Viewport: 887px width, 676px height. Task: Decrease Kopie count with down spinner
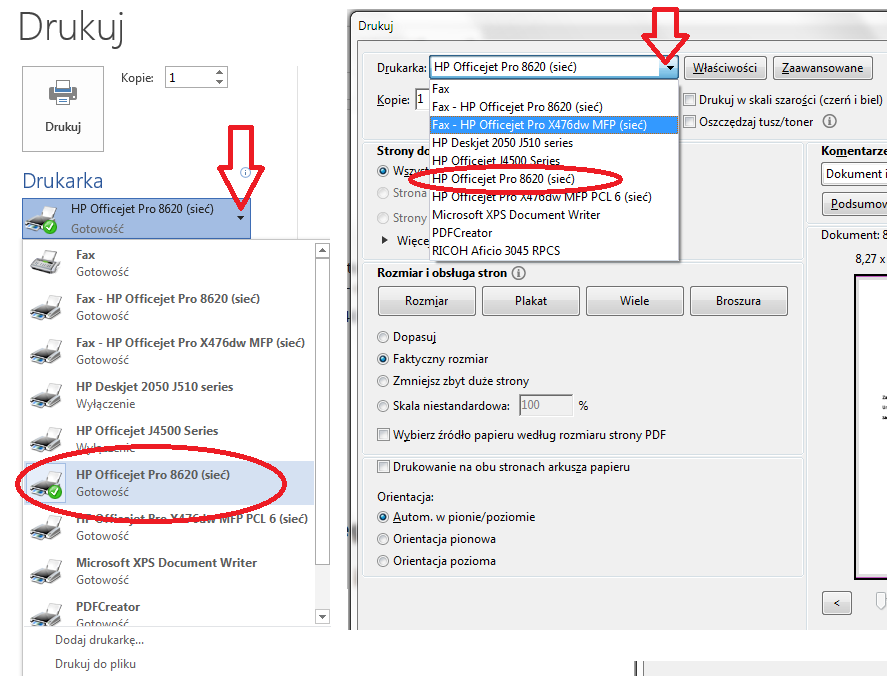[x=219, y=82]
